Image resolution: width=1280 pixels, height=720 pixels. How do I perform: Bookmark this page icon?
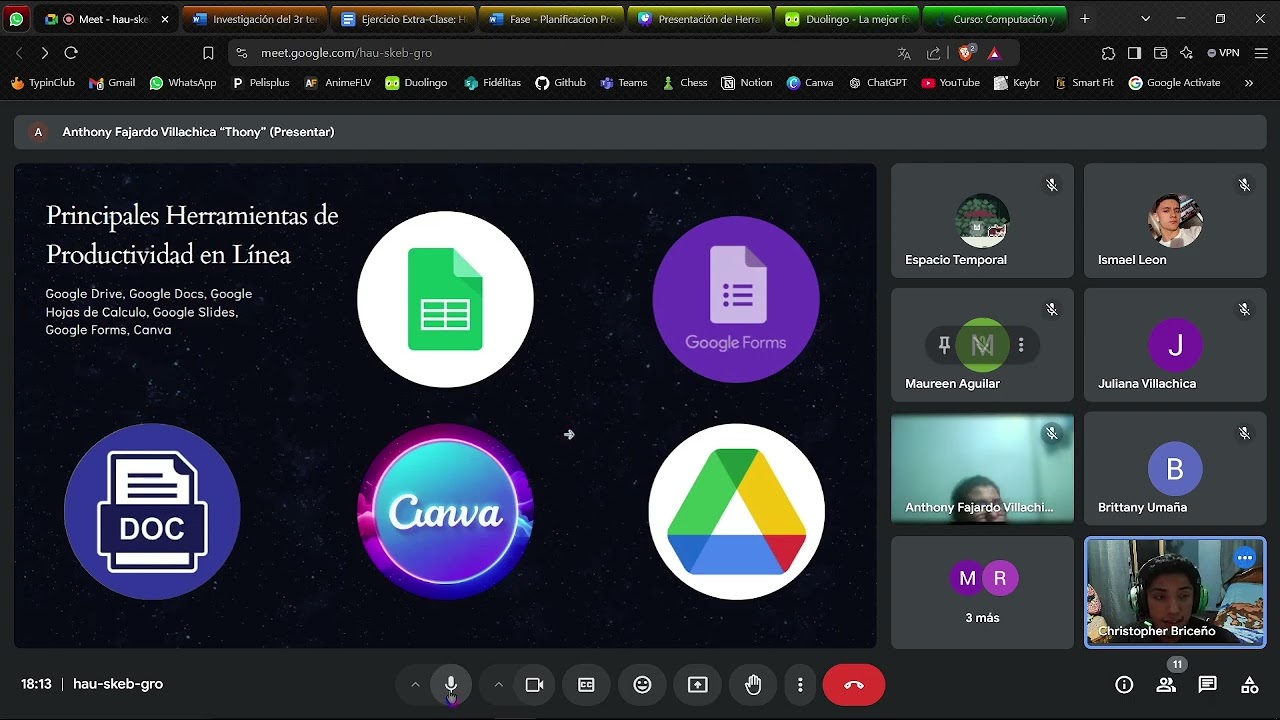pyautogui.click(x=208, y=53)
